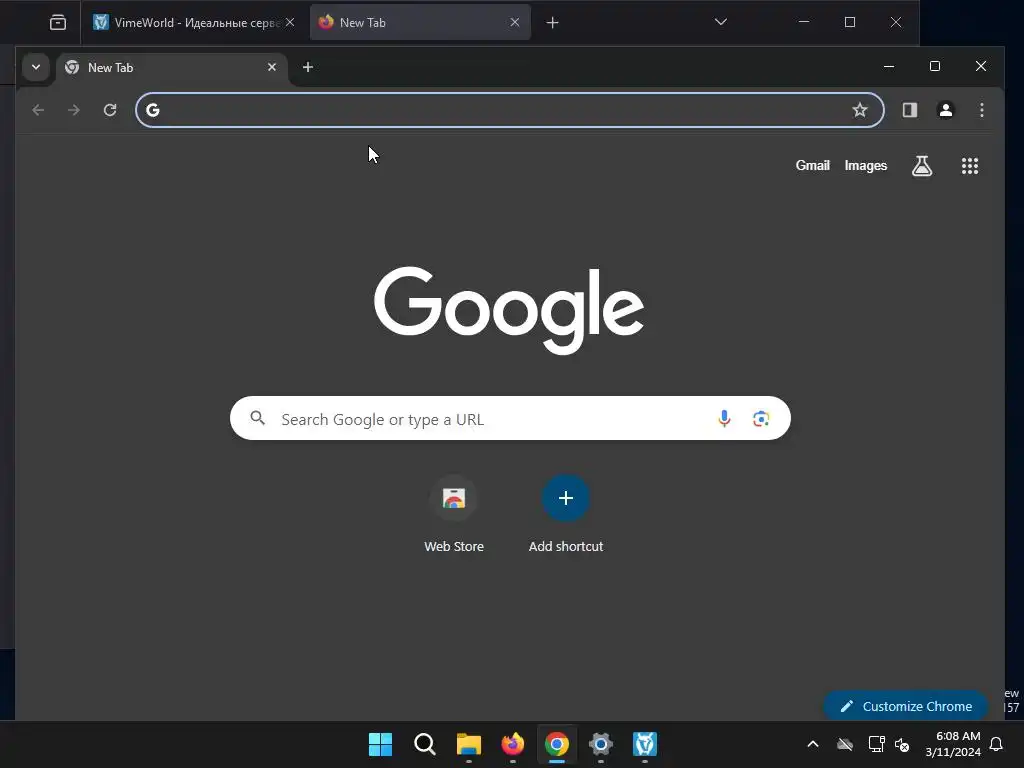Open the clock showing 6:08 AM
The width and height of the screenshot is (1024, 768).
click(x=952, y=744)
